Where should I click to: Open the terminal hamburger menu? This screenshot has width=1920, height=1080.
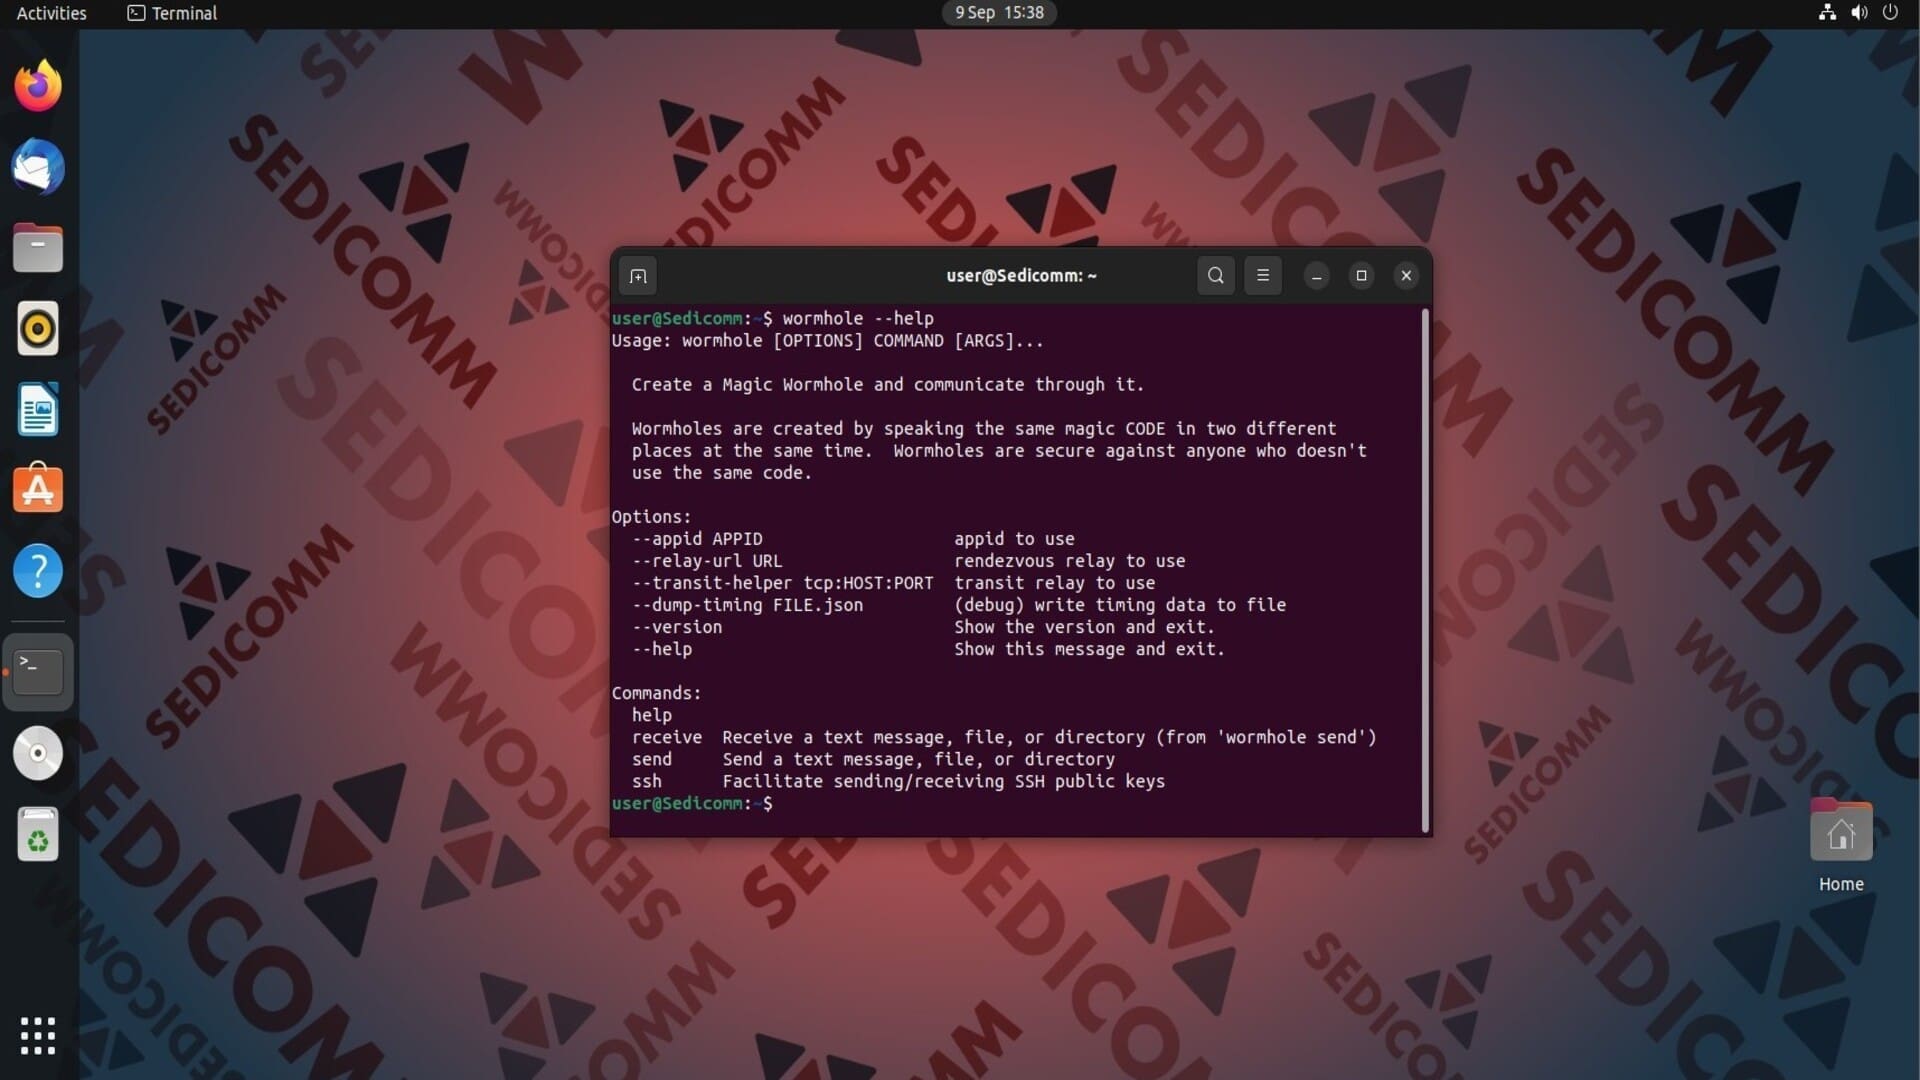click(1263, 276)
